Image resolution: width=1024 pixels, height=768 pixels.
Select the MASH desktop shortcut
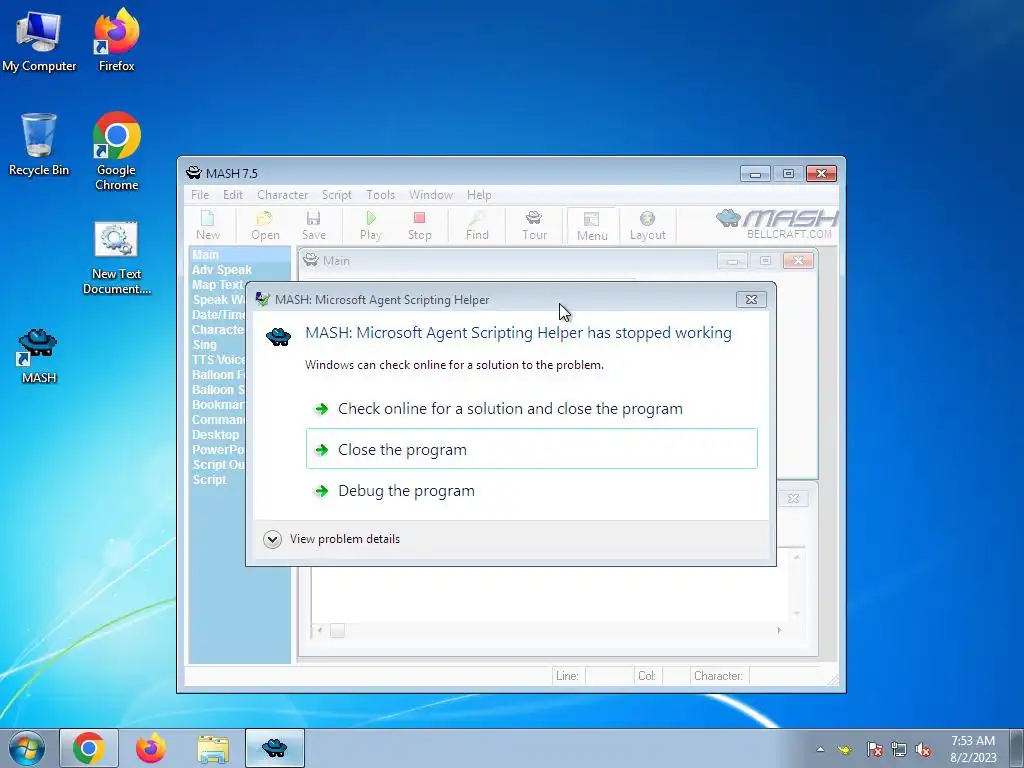tap(39, 357)
